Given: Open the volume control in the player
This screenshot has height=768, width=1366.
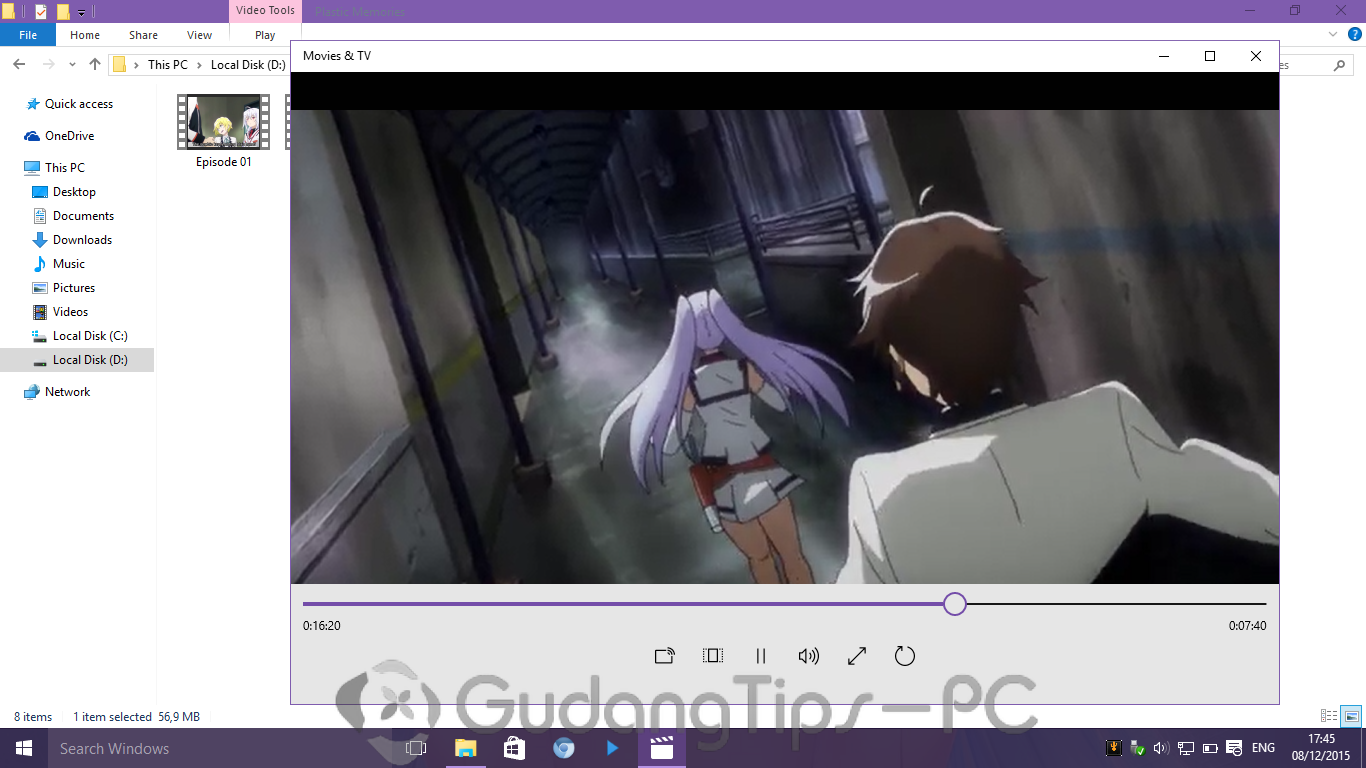Looking at the screenshot, I should pos(809,656).
